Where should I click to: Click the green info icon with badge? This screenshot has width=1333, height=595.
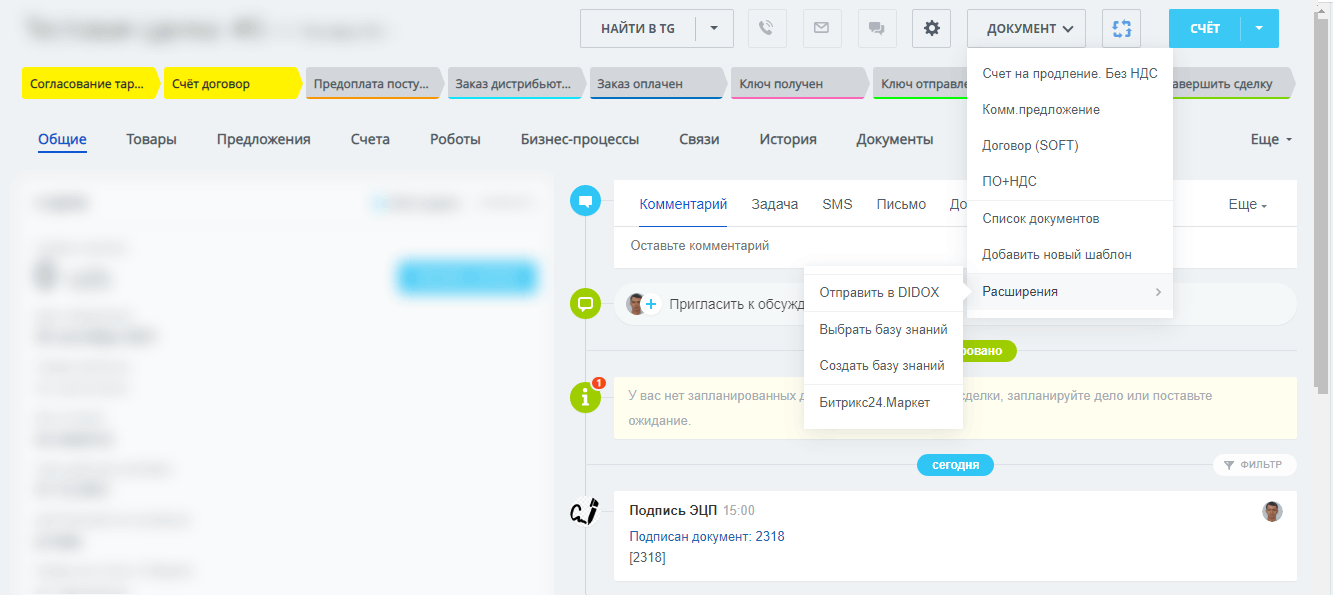pos(585,397)
